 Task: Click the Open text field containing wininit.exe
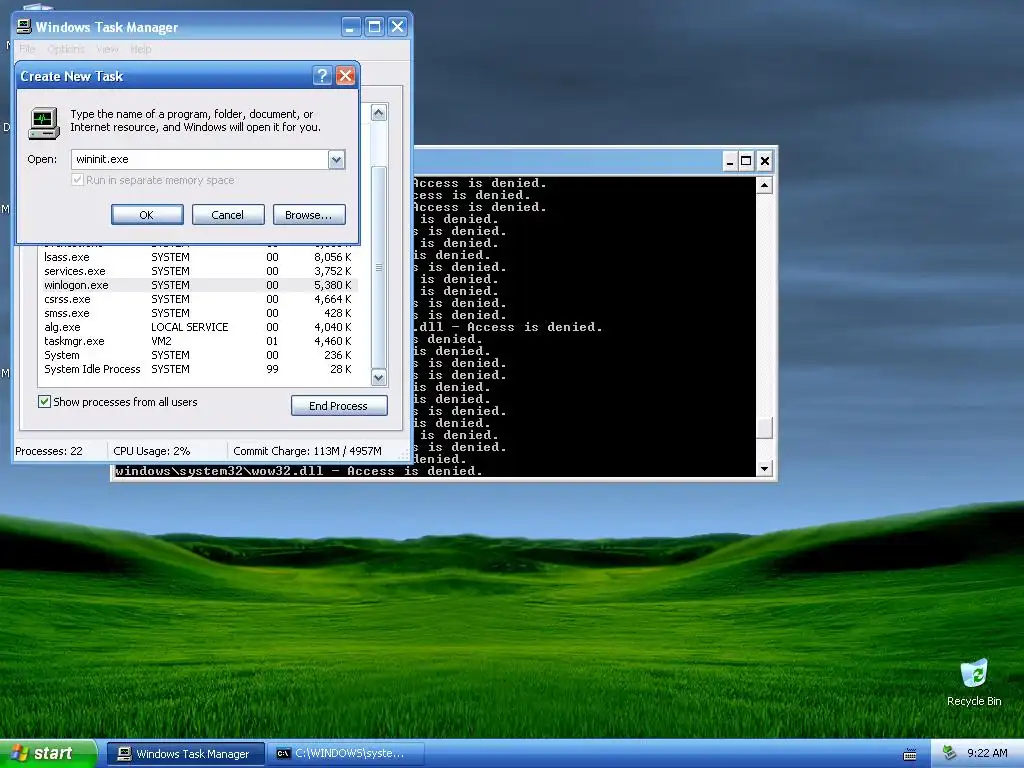pos(200,159)
